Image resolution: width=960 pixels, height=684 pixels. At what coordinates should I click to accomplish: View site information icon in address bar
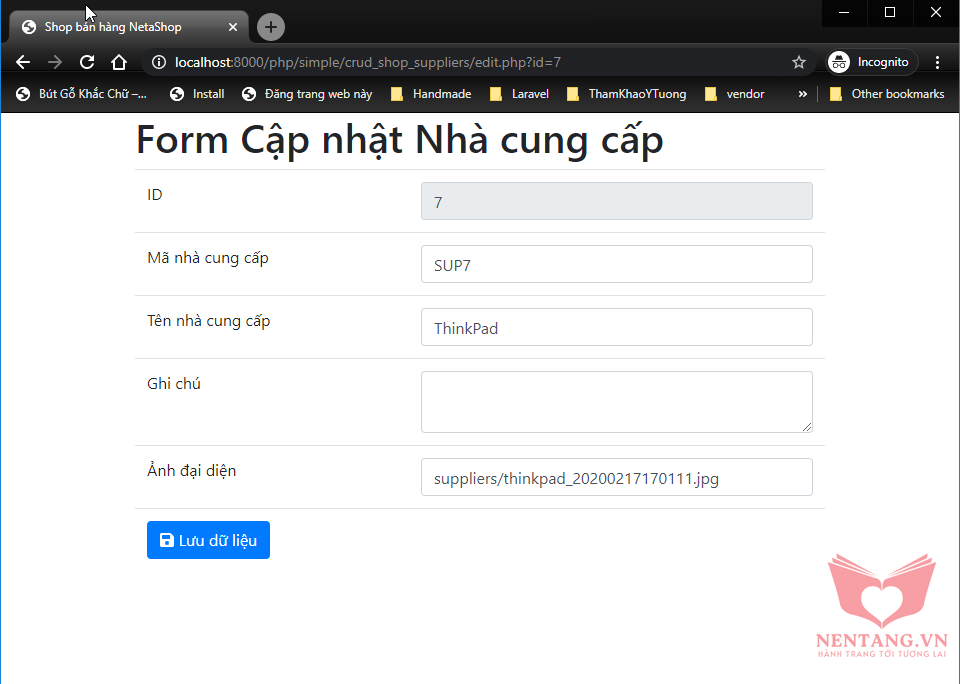[158, 62]
